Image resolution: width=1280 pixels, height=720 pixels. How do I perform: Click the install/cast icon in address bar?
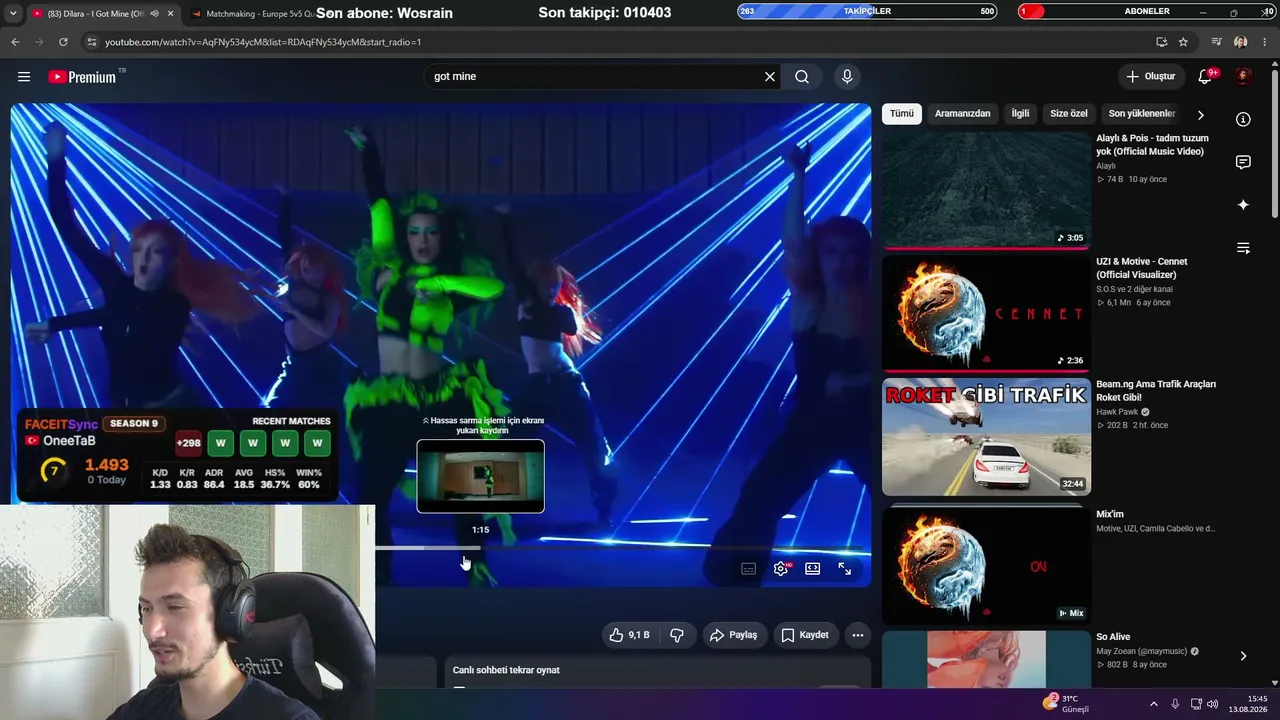1161,42
